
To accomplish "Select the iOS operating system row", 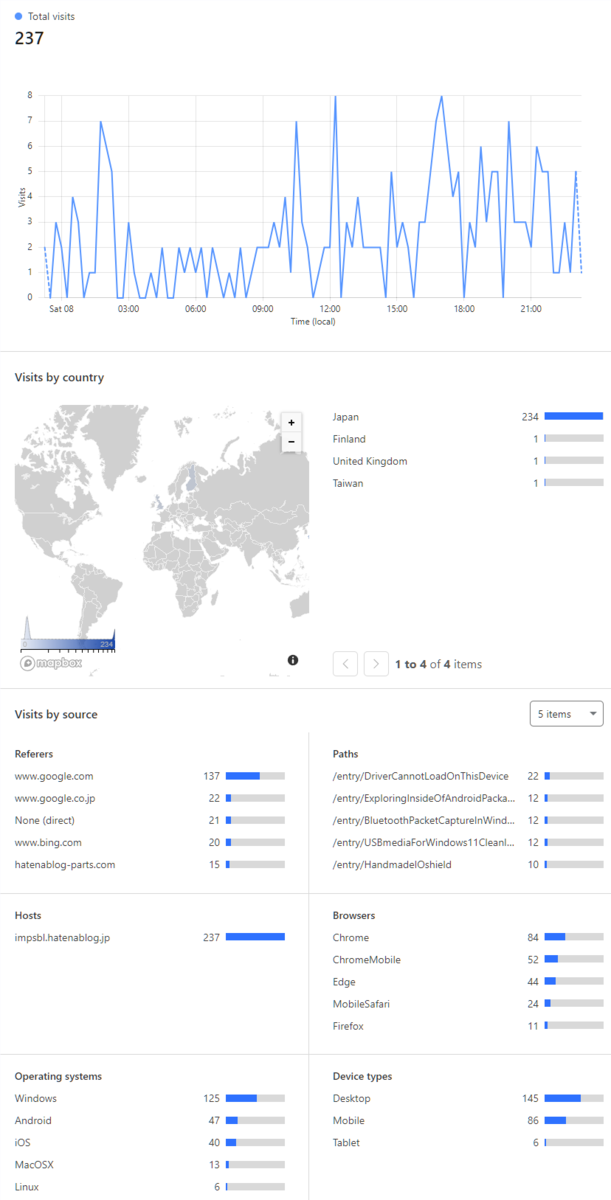I will click(x=150, y=1142).
